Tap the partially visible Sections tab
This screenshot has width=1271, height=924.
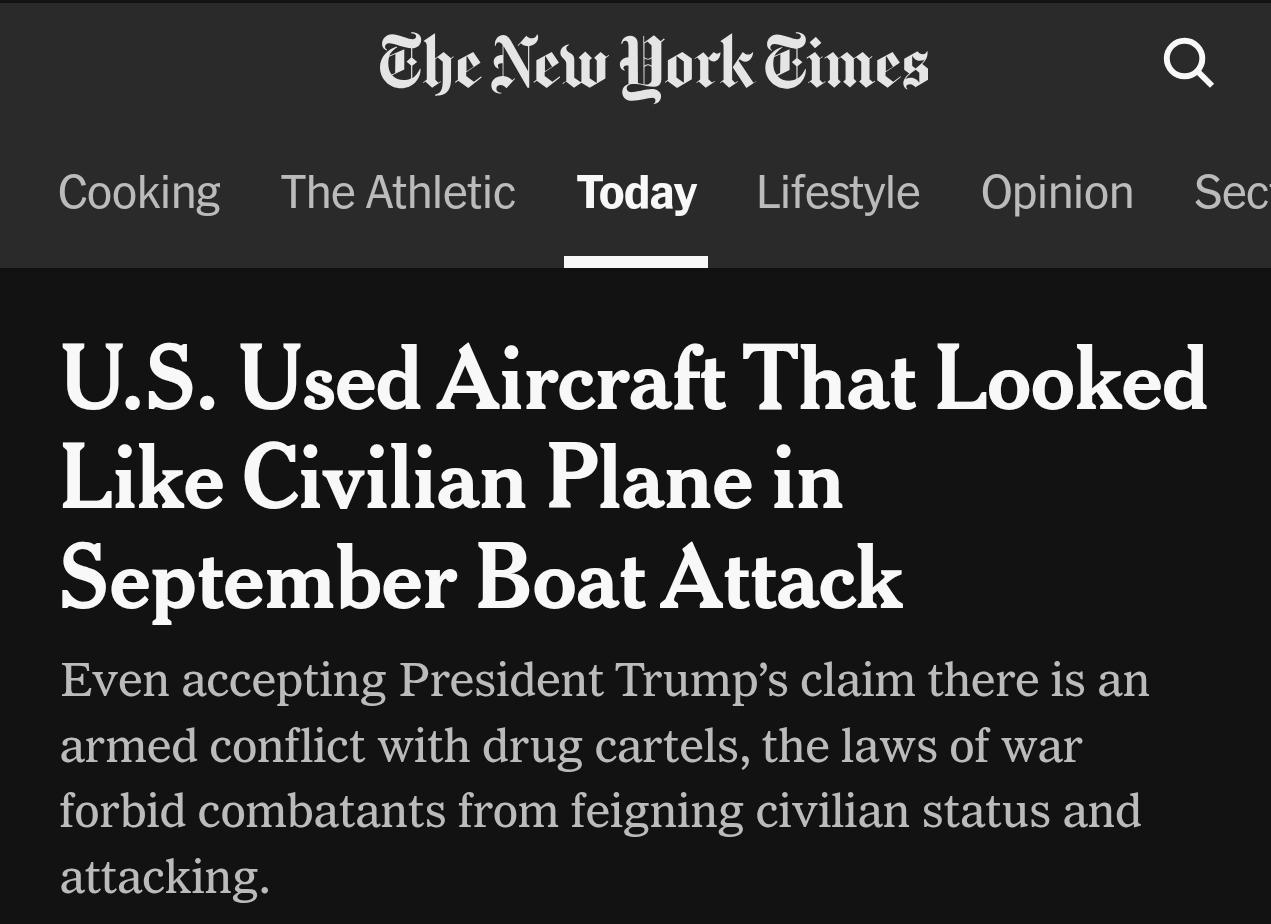pos(1232,192)
